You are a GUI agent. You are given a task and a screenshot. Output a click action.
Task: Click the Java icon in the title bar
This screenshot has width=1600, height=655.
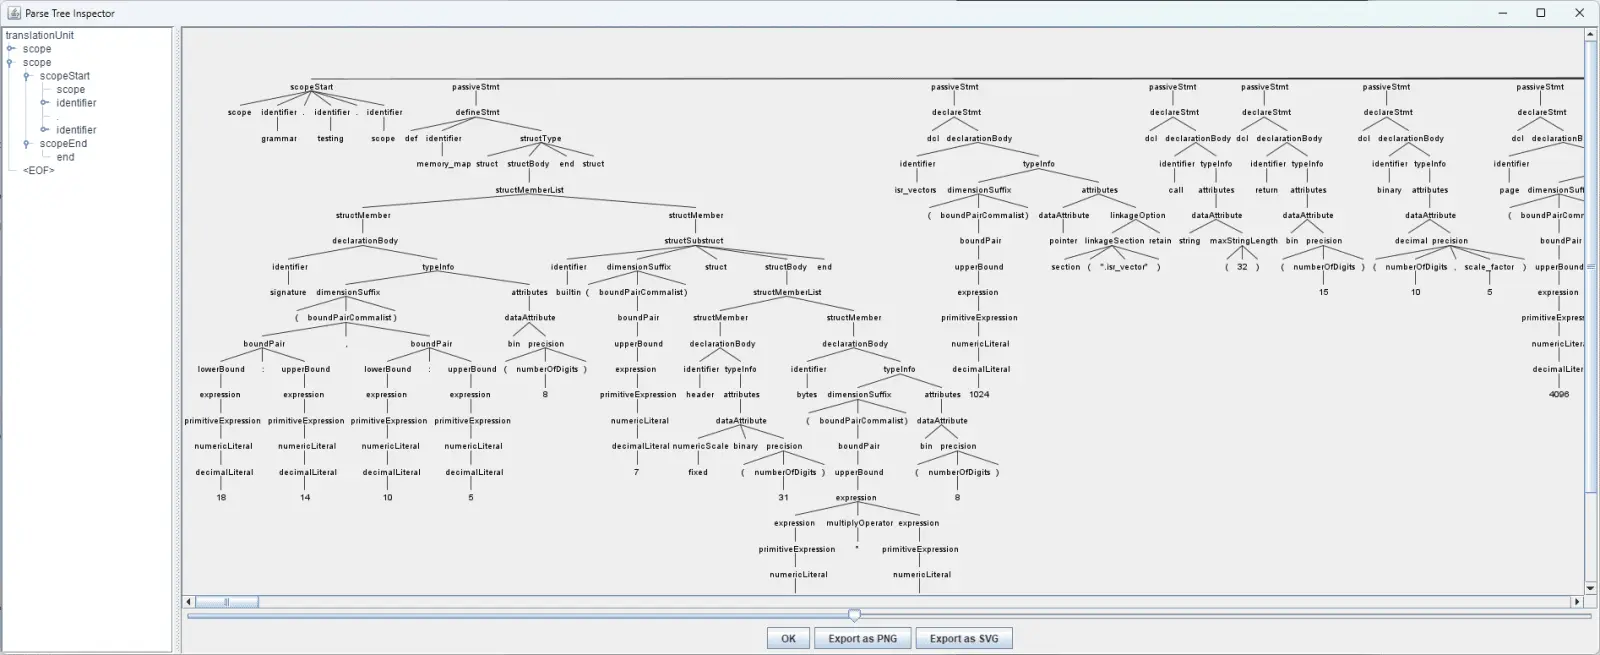click(x=14, y=13)
